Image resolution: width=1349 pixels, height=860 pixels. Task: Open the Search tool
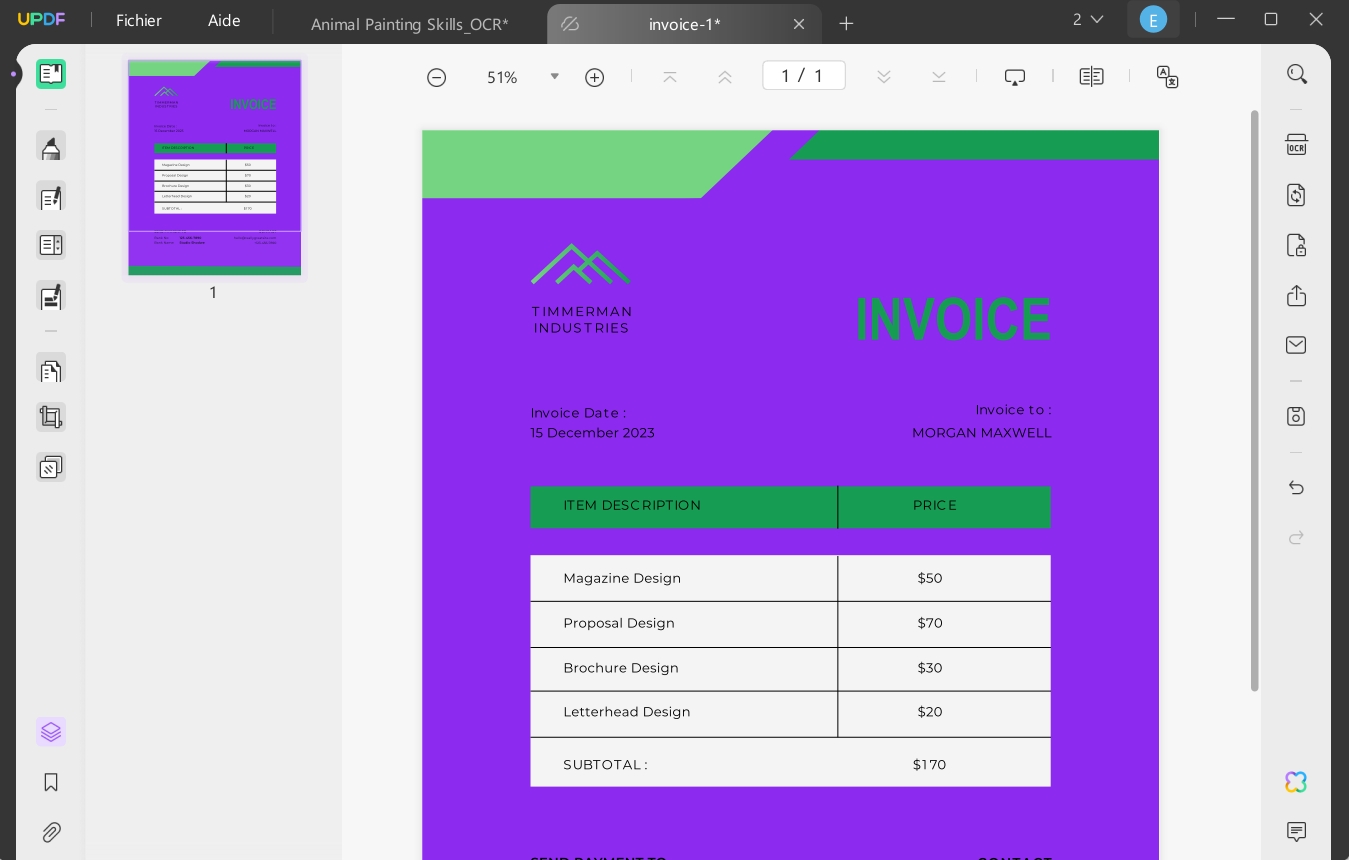coord(1297,74)
